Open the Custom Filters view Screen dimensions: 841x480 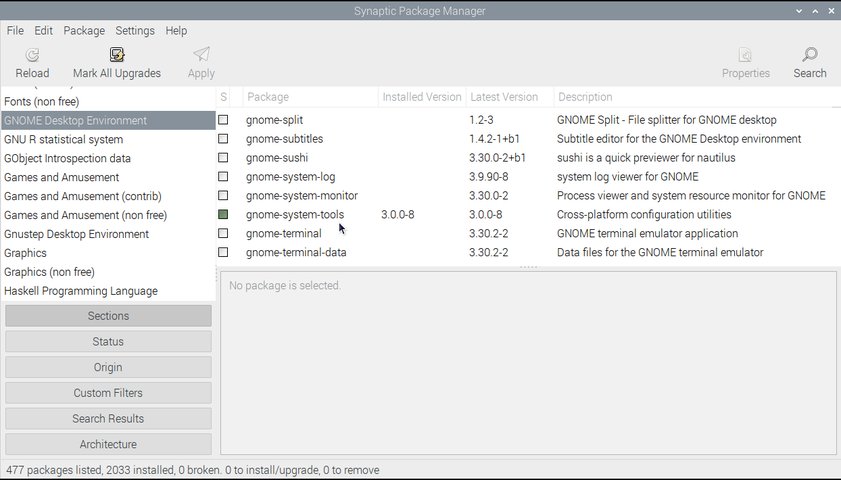(108, 393)
